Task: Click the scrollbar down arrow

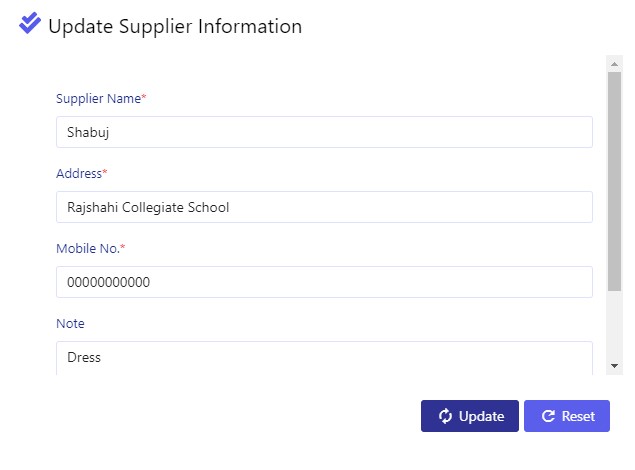Action: coord(614,366)
